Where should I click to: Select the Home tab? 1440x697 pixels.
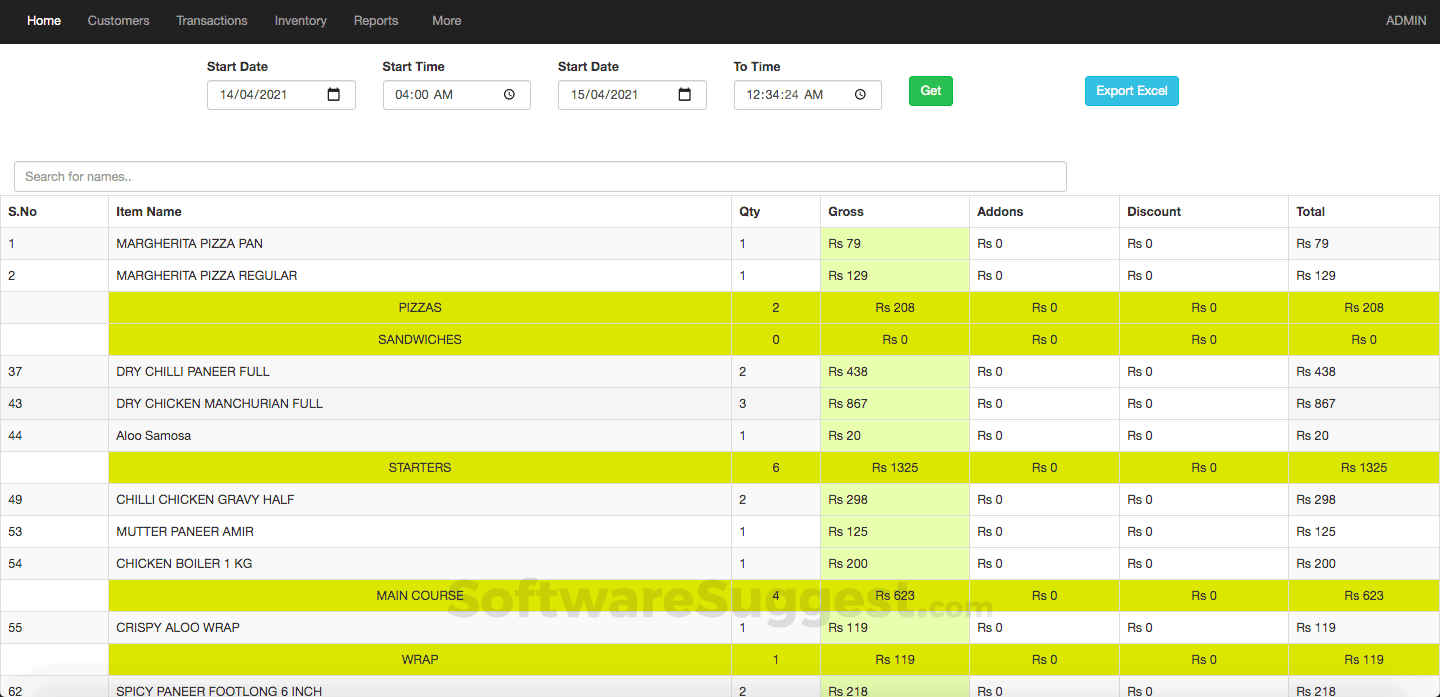click(x=44, y=20)
